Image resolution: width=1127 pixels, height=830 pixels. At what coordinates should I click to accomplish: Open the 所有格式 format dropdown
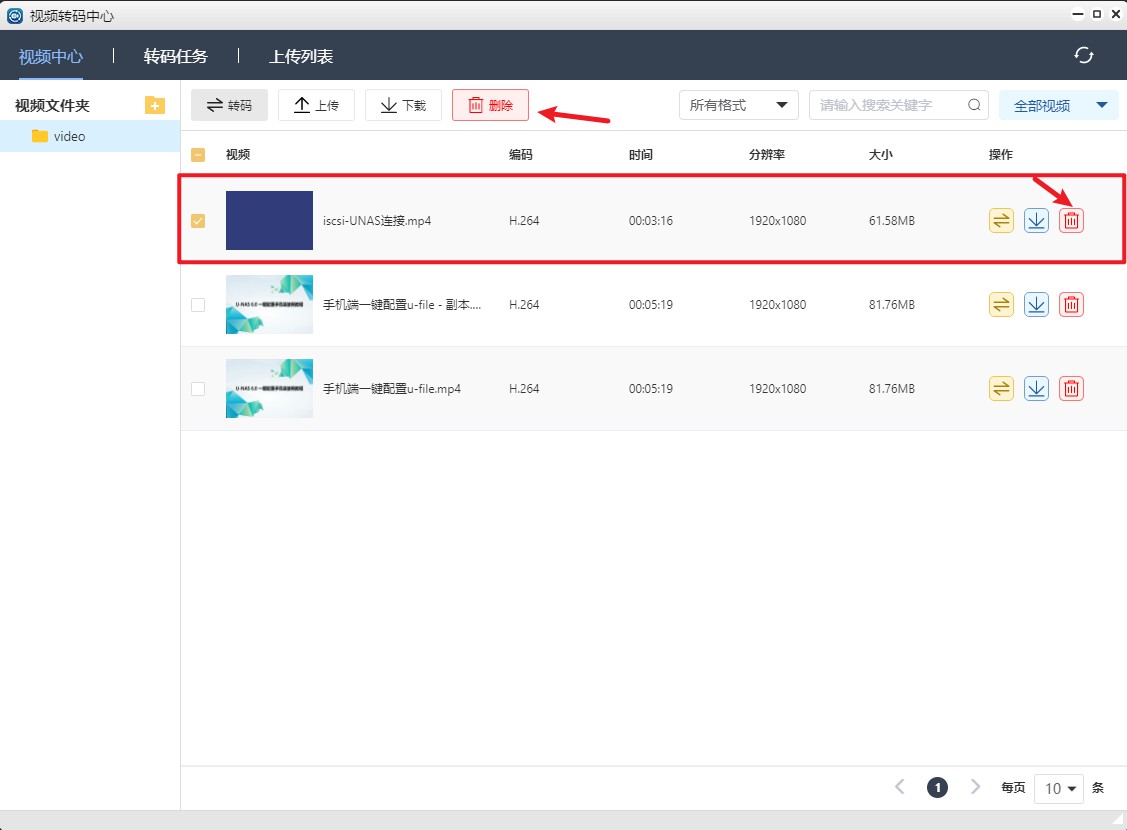coord(738,105)
